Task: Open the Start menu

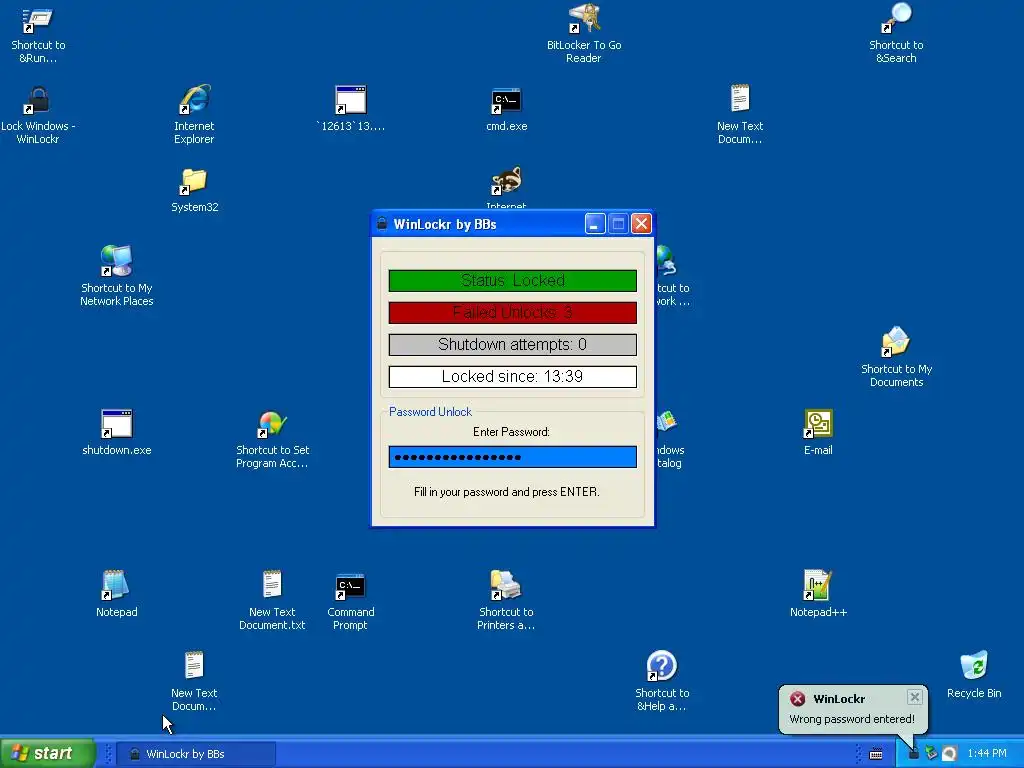Action: coord(48,754)
